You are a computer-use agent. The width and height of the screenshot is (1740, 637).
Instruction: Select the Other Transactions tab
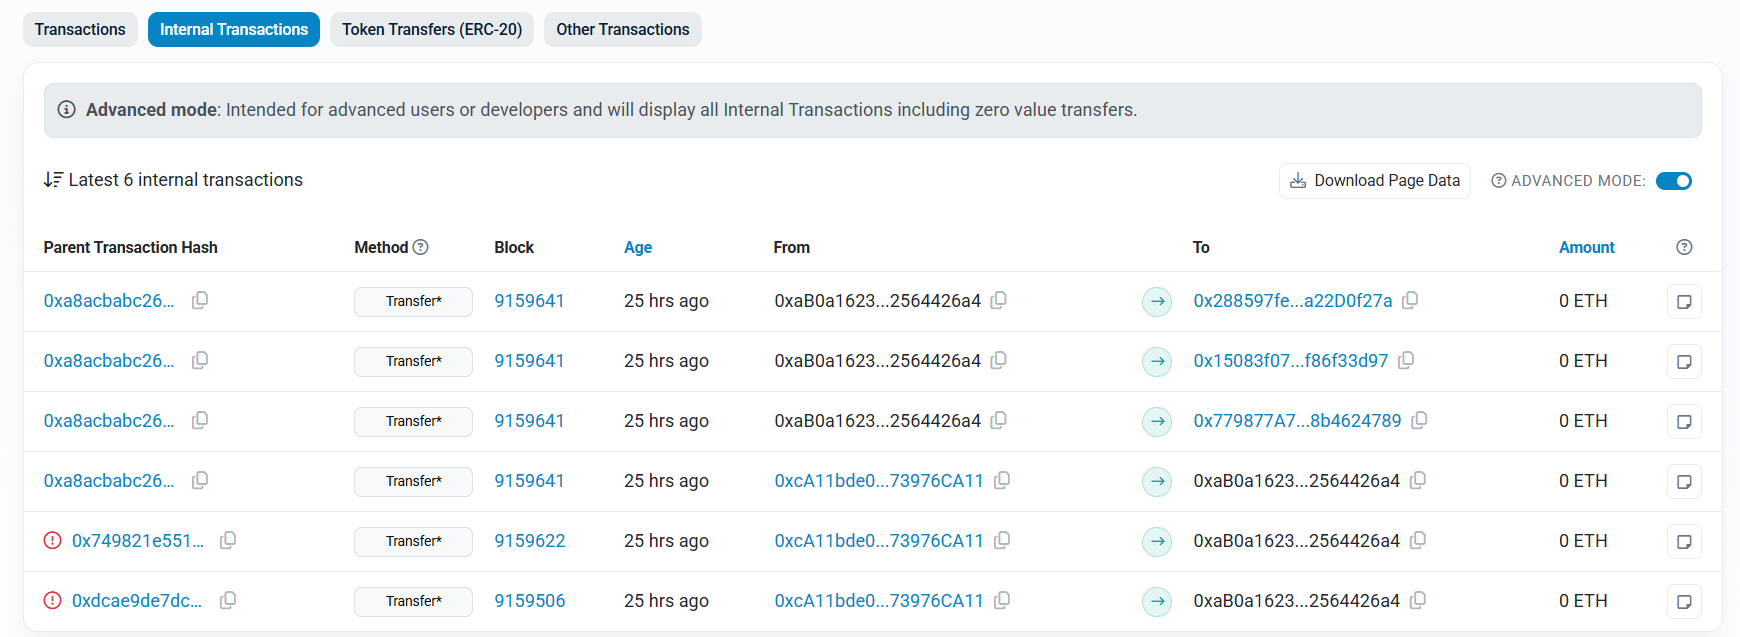pyautogui.click(x=622, y=29)
